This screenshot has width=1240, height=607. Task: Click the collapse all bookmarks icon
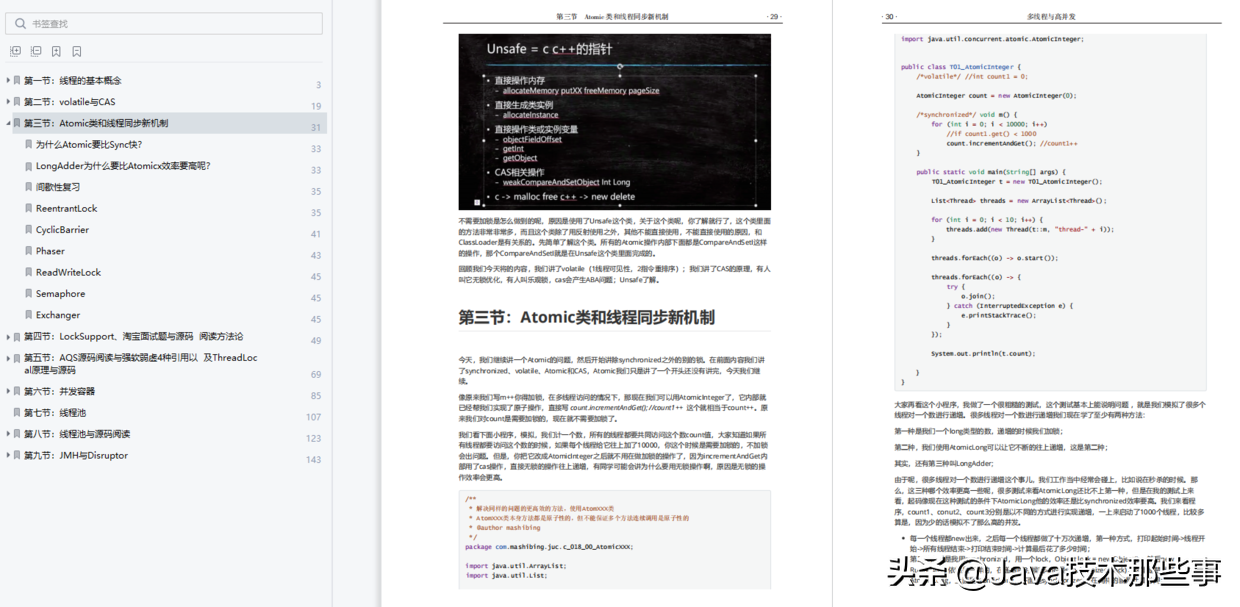36,51
